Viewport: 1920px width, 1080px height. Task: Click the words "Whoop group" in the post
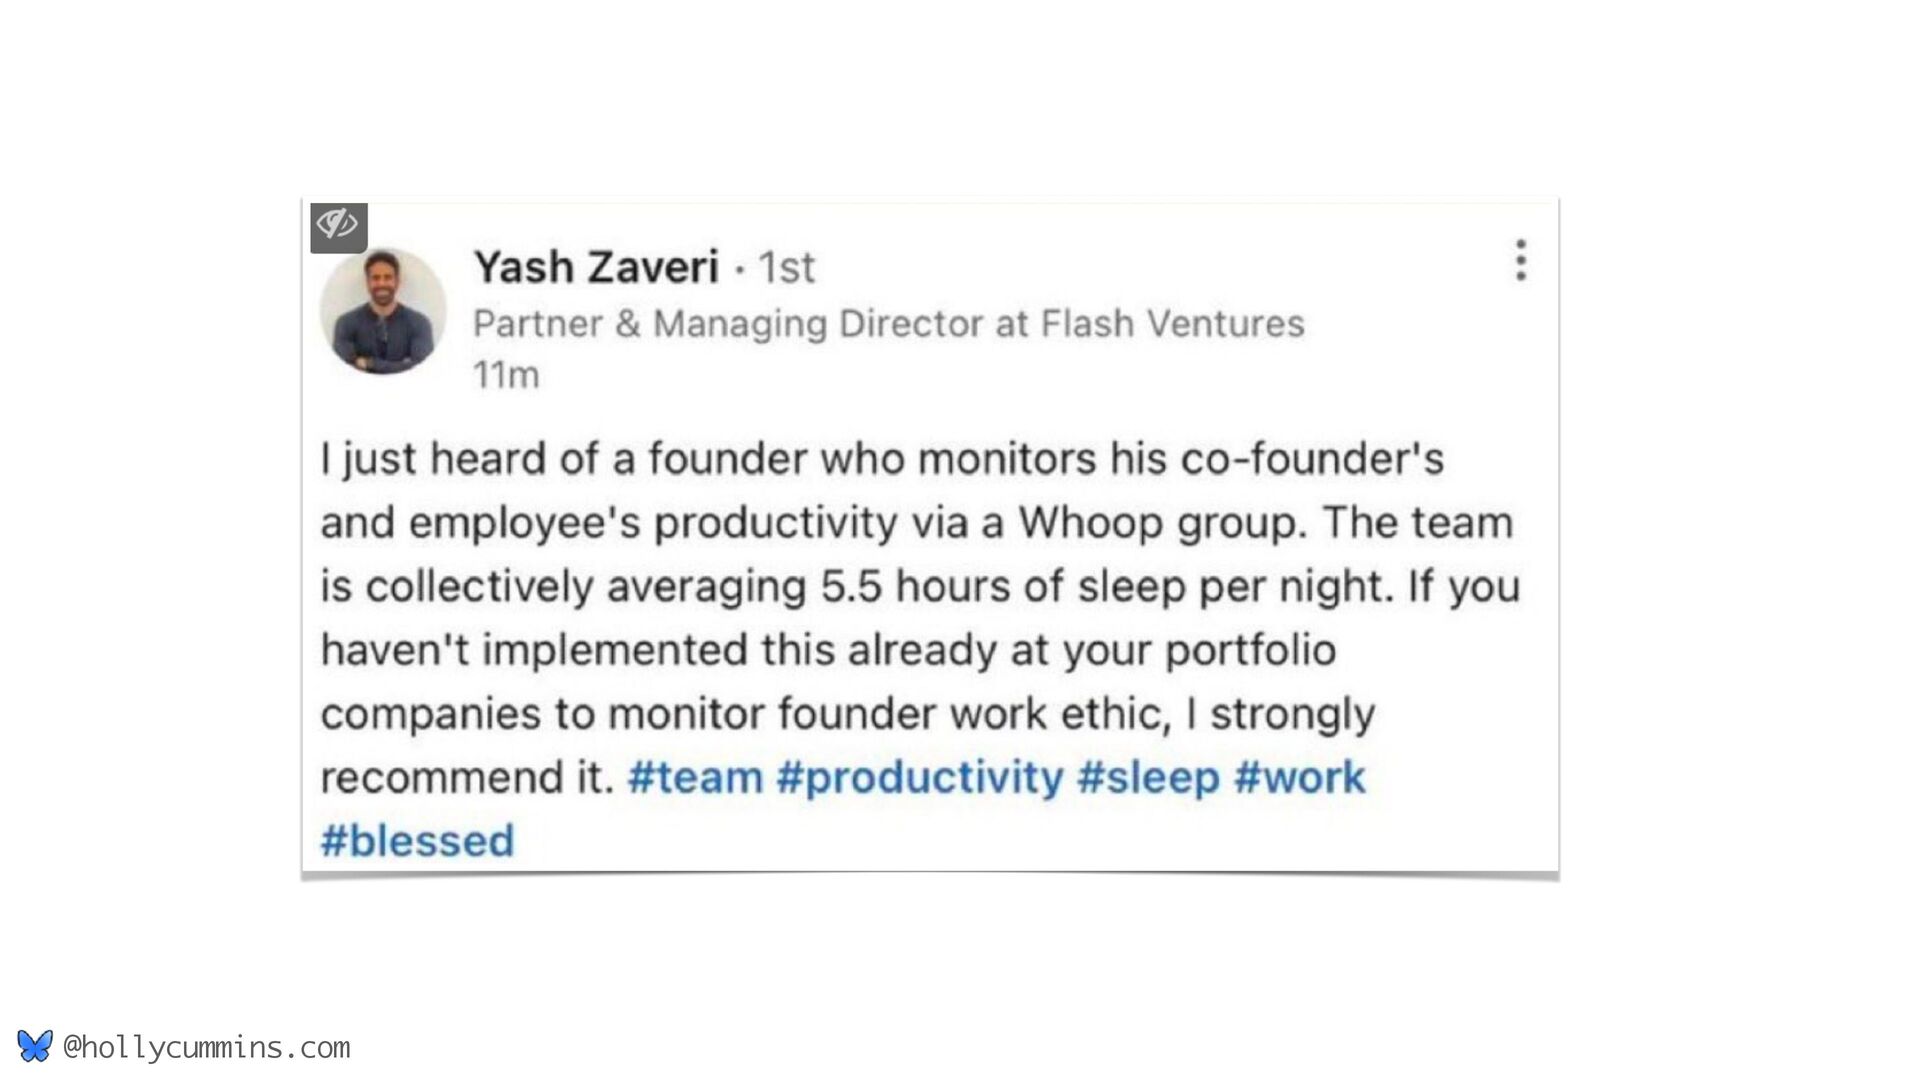coord(1162,523)
